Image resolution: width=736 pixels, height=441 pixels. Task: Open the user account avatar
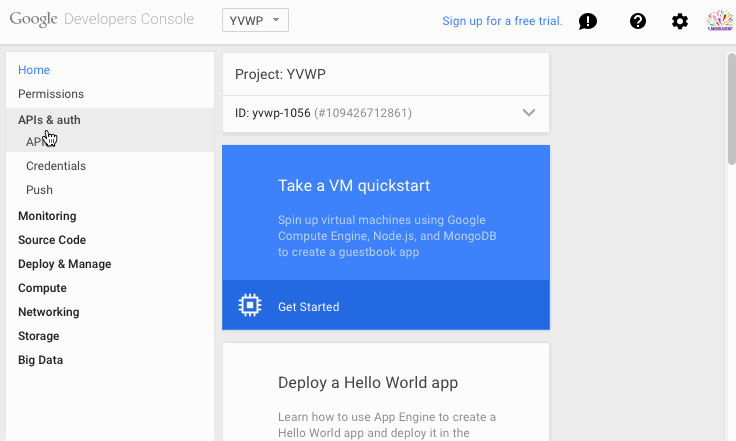pyautogui.click(x=720, y=21)
